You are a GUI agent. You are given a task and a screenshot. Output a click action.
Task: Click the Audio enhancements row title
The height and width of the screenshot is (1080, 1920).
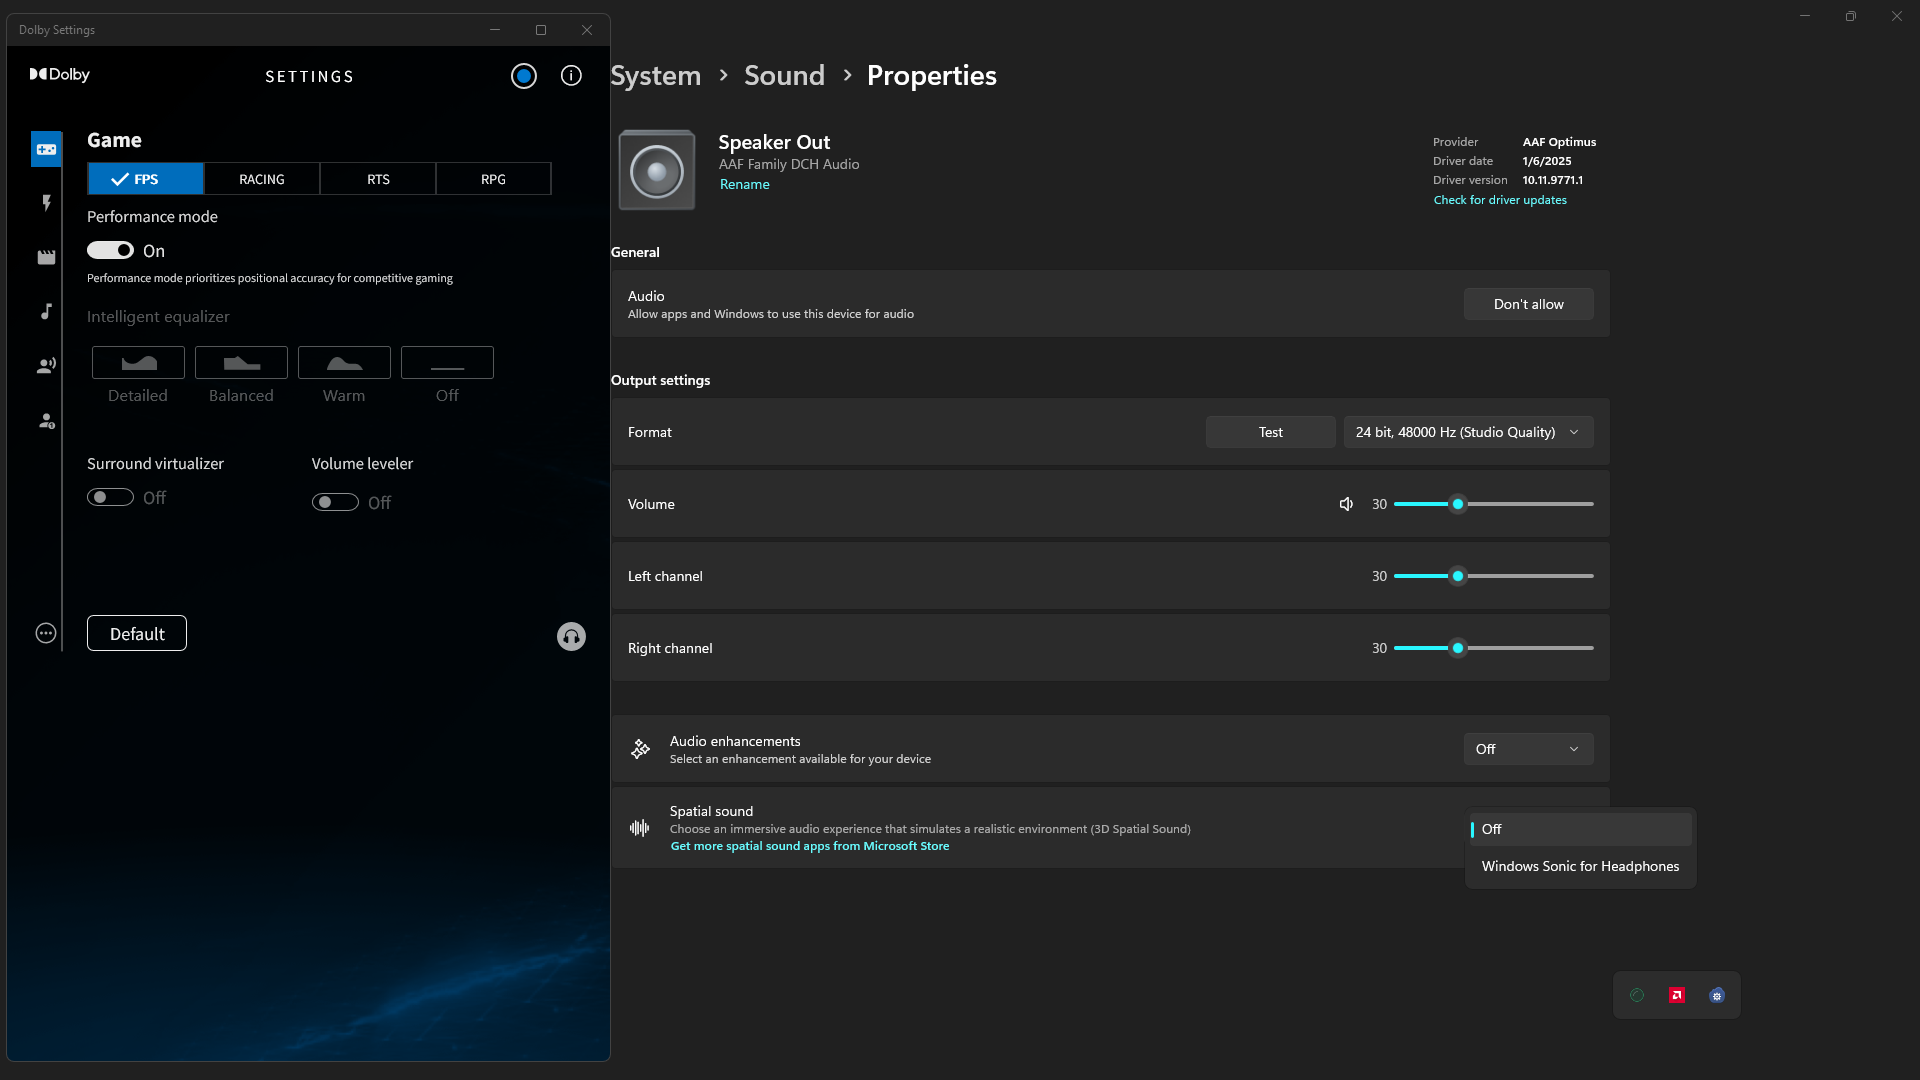735,741
